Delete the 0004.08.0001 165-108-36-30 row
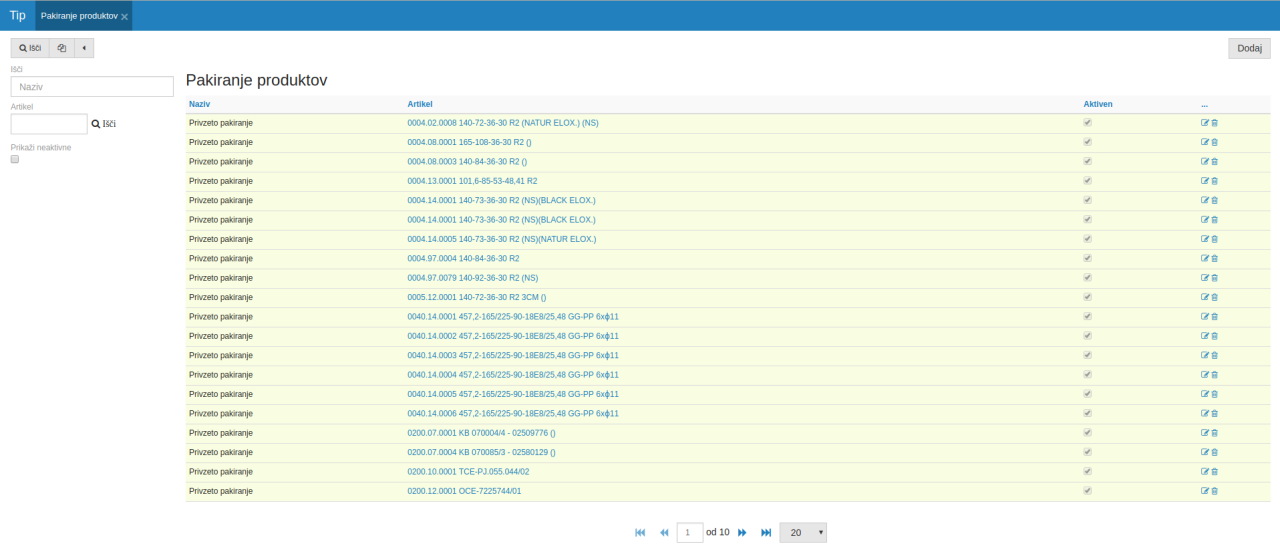This screenshot has width=1280, height=556. 1215,142
